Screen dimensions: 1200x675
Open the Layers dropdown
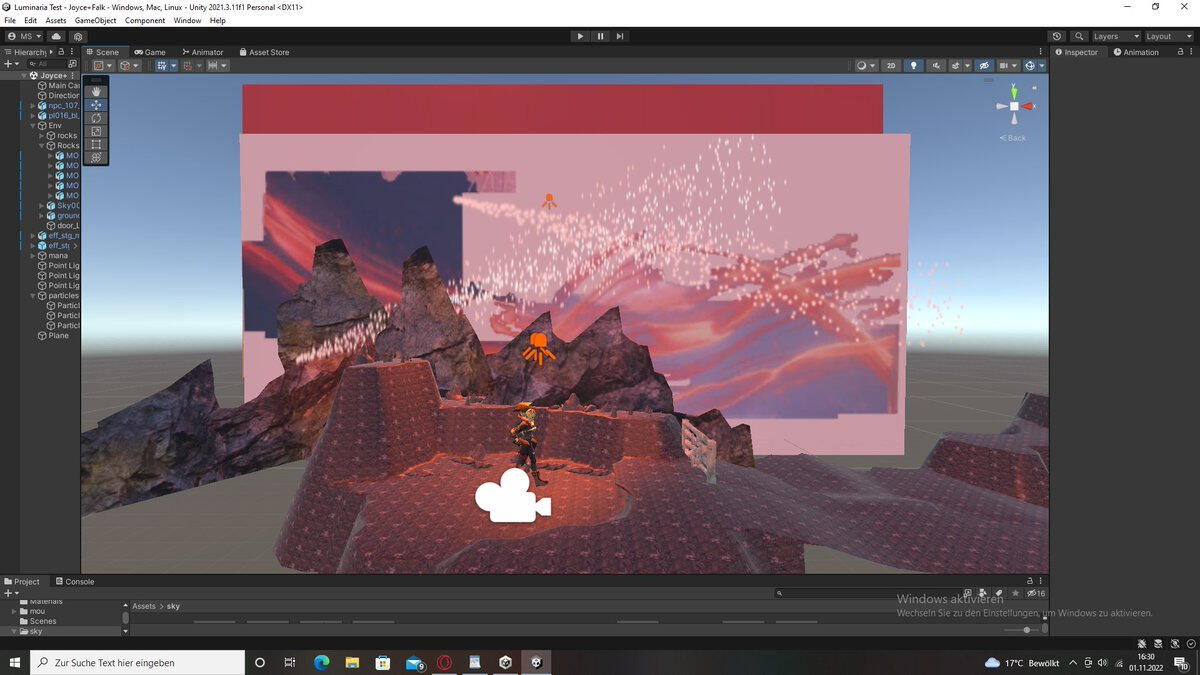pos(1115,36)
